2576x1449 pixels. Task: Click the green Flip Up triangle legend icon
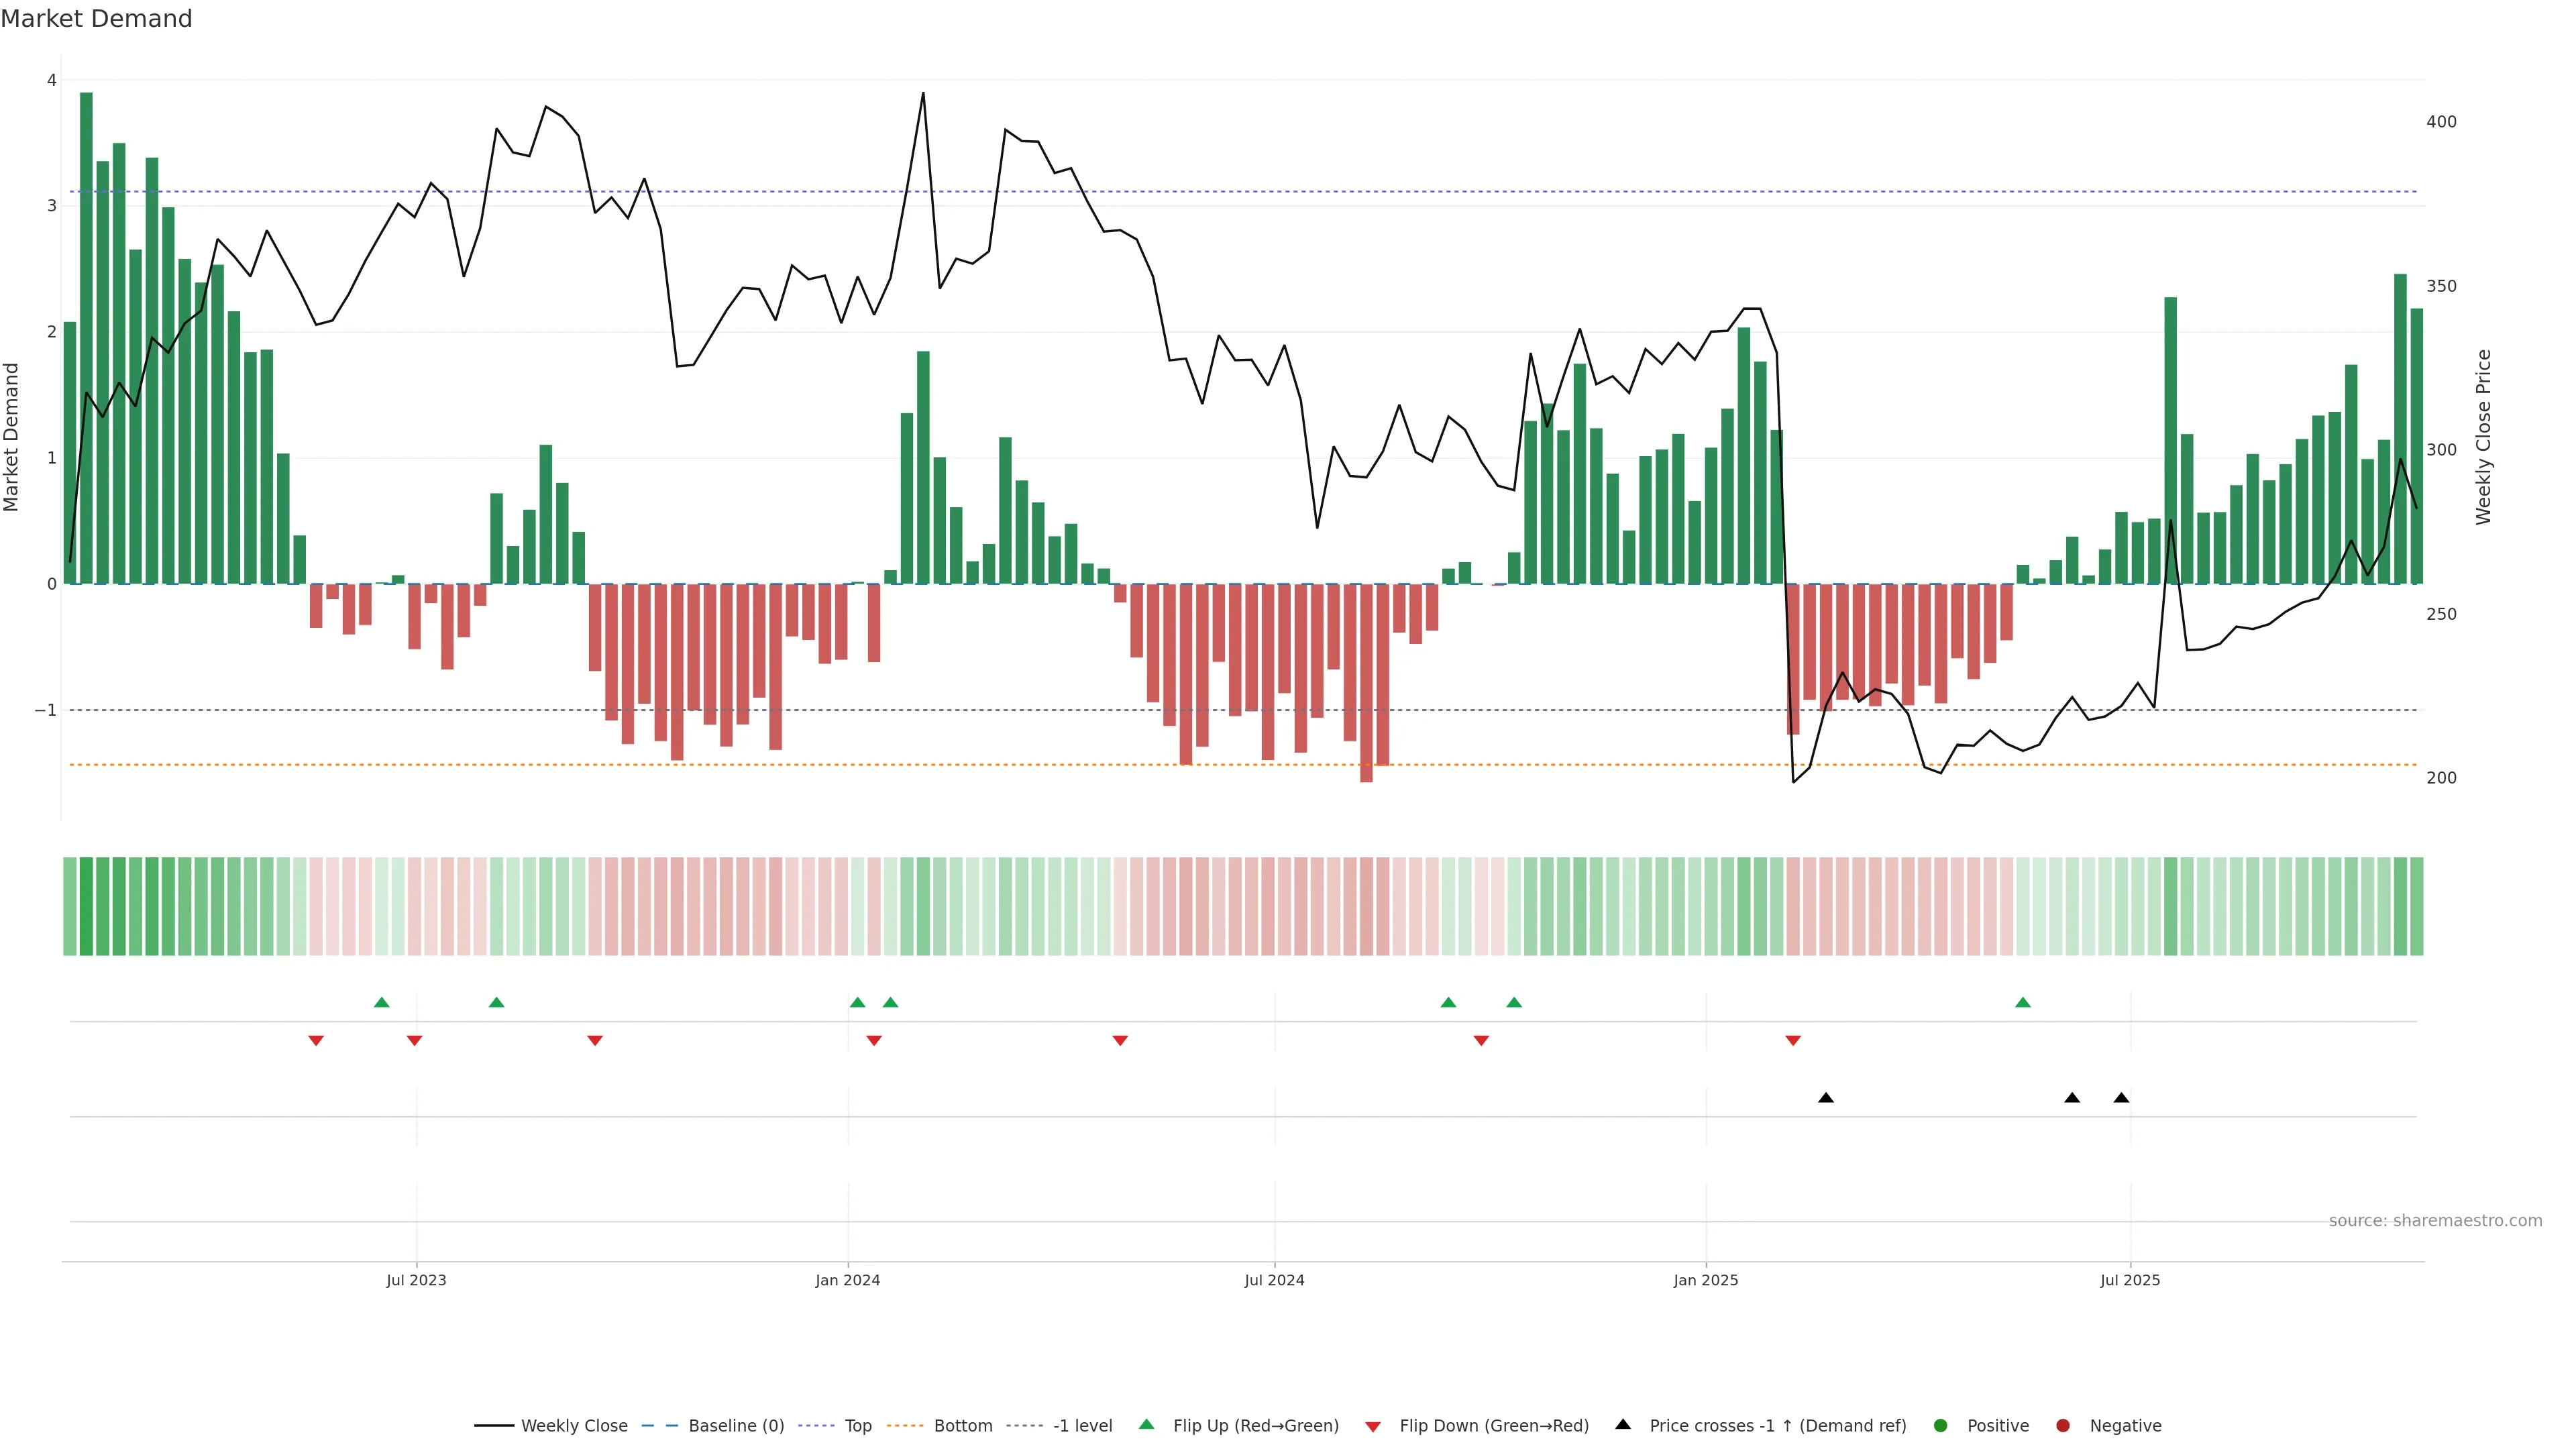click(1146, 1424)
